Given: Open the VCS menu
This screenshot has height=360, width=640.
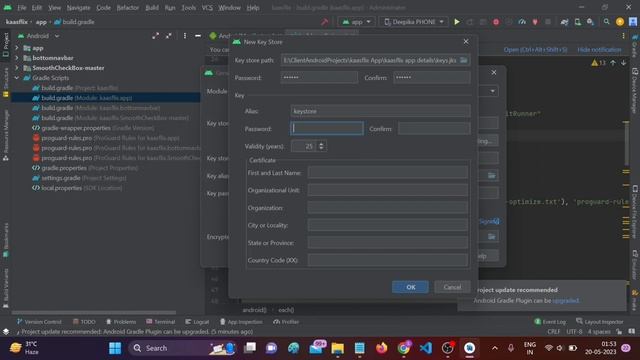Looking at the screenshot, I should (207, 7).
